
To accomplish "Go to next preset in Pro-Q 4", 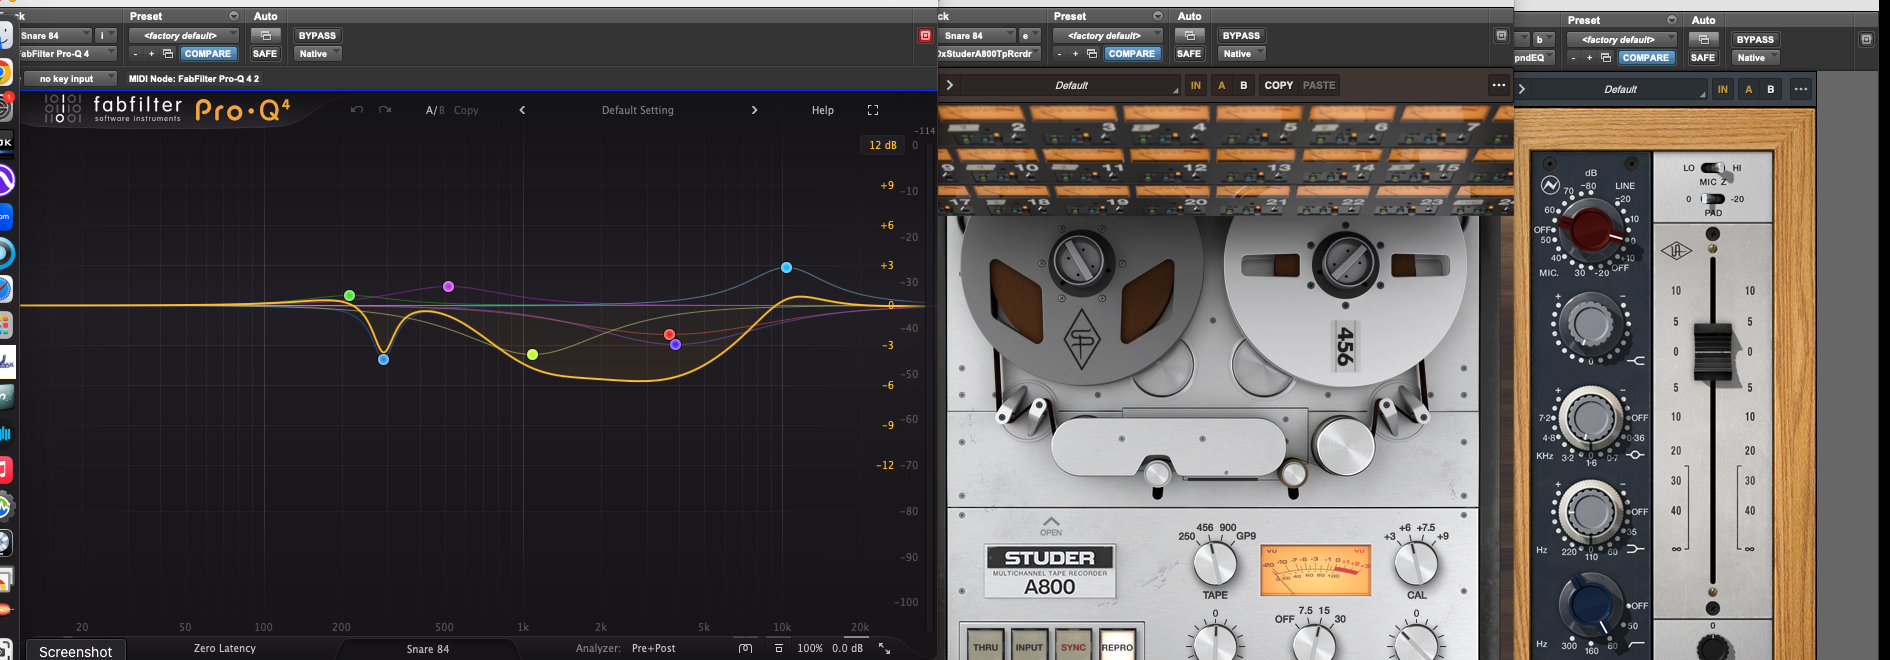I will point(754,110).
